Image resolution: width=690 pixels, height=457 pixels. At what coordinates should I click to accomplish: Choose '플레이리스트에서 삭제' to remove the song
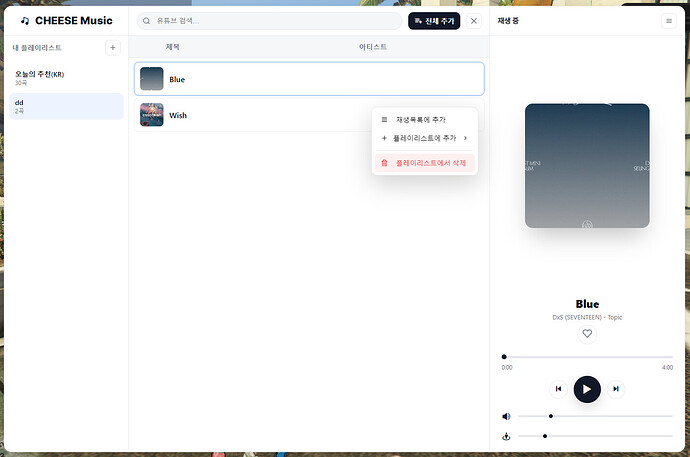425,163
